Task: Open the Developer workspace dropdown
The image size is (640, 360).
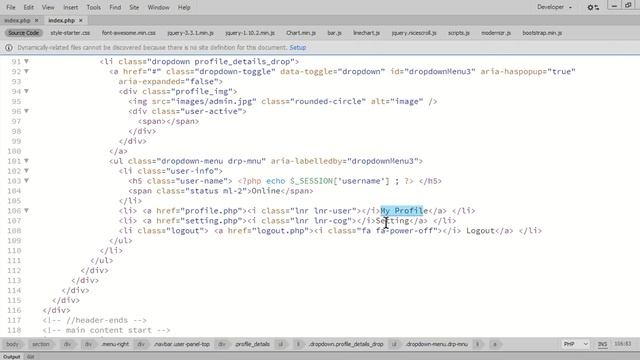Action: tap(554, 7)
